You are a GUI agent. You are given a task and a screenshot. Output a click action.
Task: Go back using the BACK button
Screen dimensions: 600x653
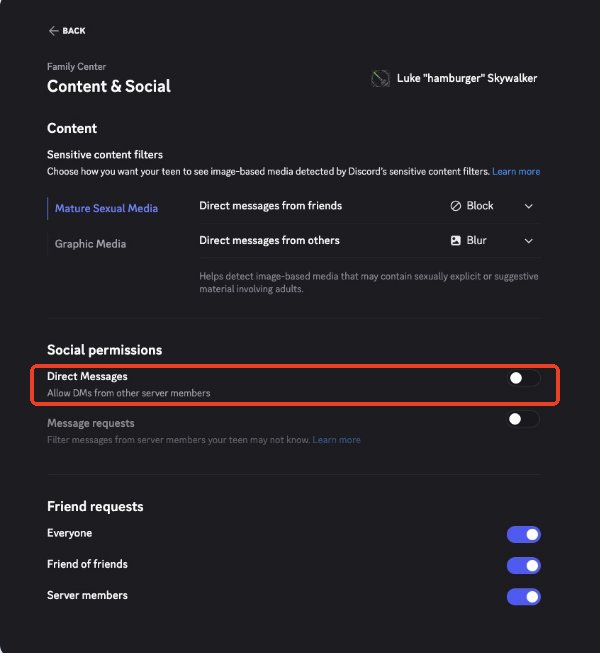pyautogui.click(x=73, y=31)
